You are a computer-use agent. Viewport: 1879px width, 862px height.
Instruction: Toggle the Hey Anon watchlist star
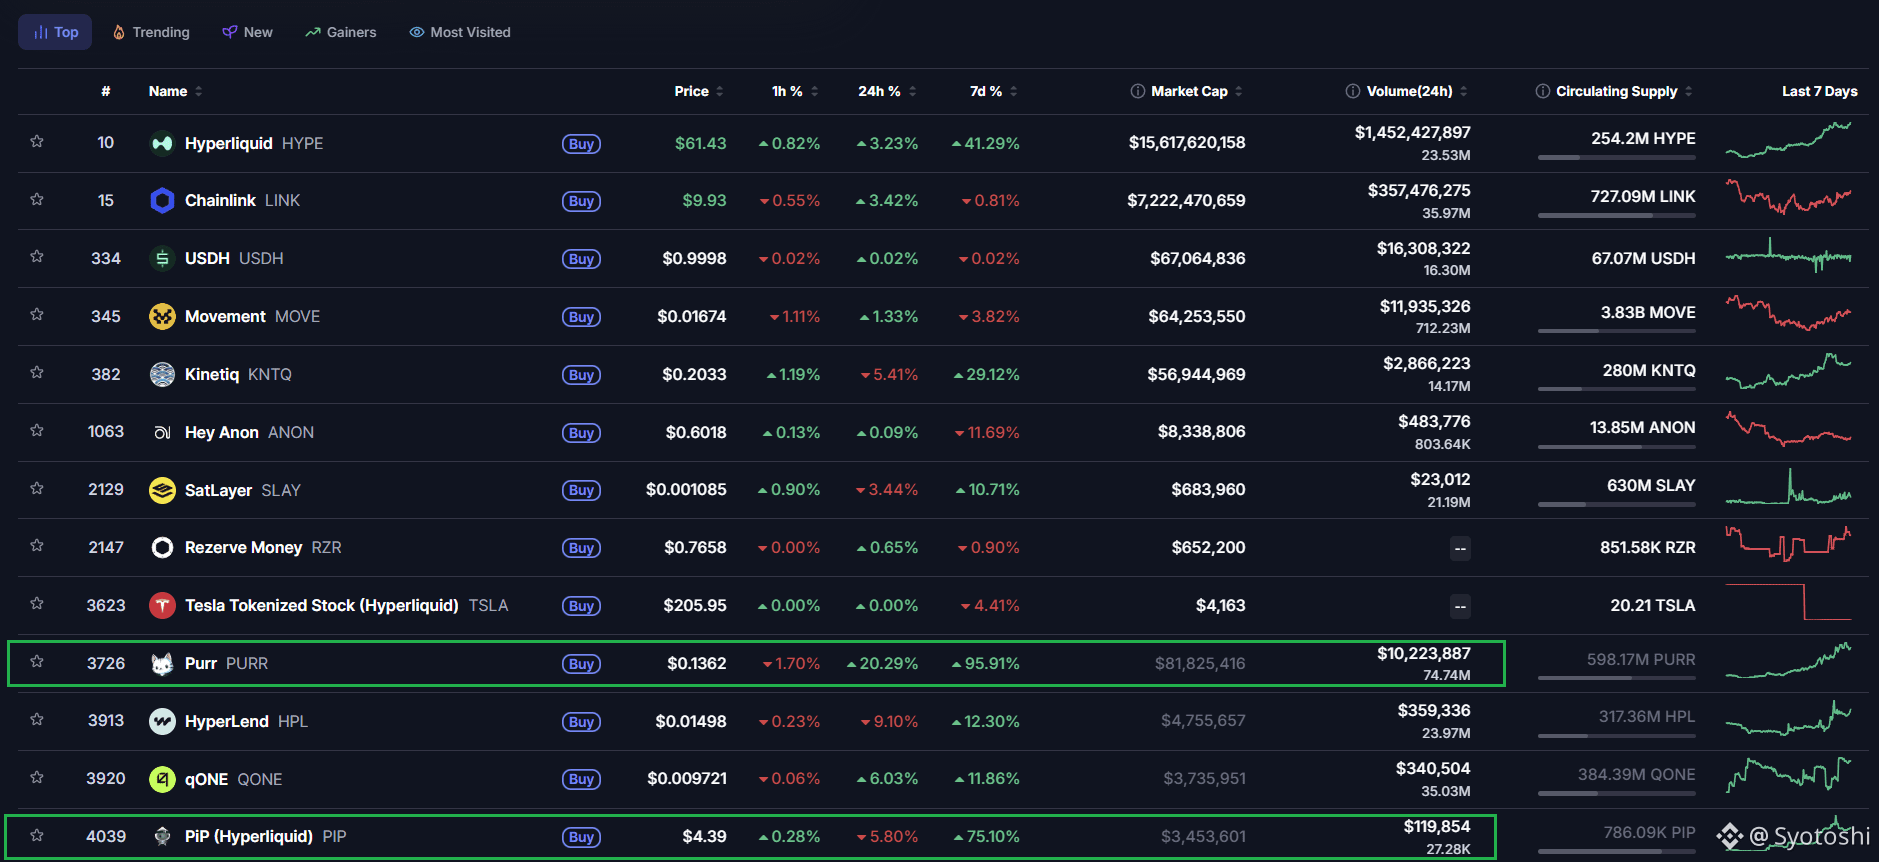click(x=37, y=431)
